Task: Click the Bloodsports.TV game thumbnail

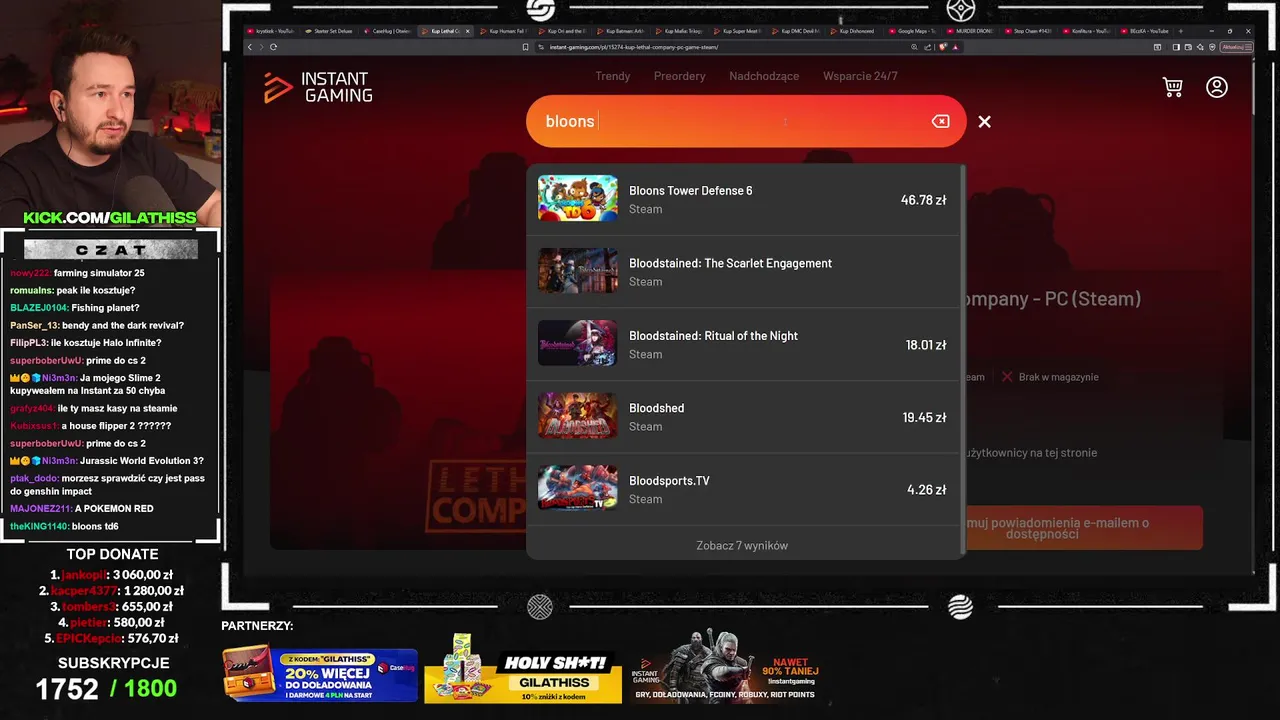Action: pyautogui.click(x=578, y=488)
